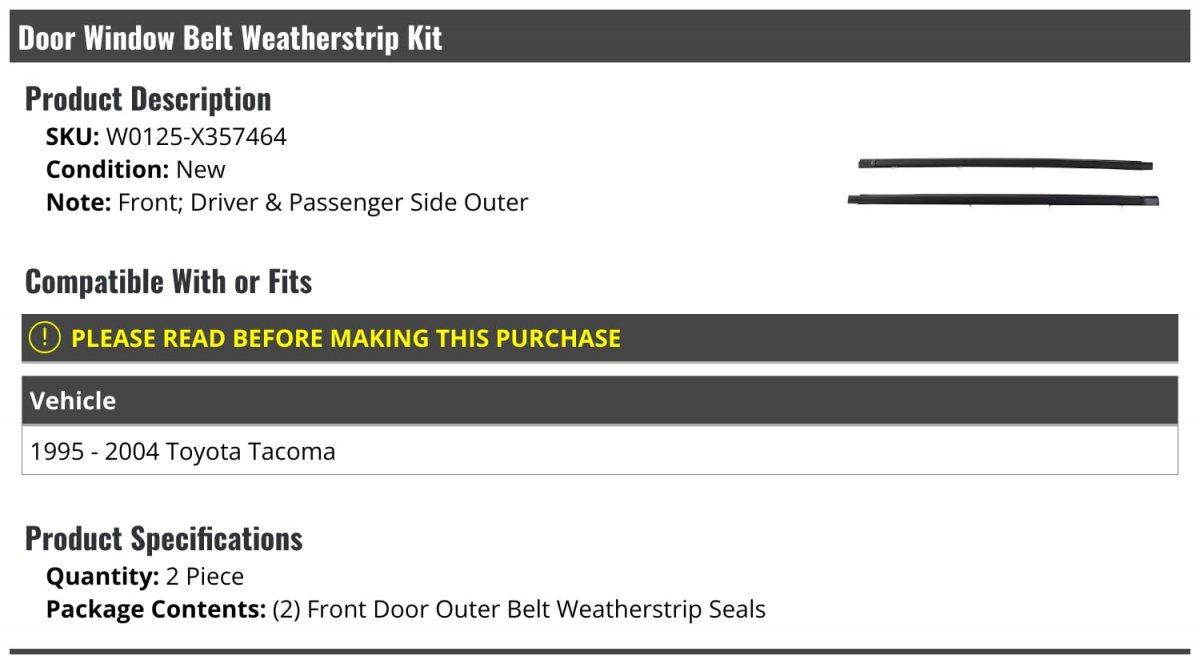
Task: Select the Product Description heading
Action: (148, 99)
